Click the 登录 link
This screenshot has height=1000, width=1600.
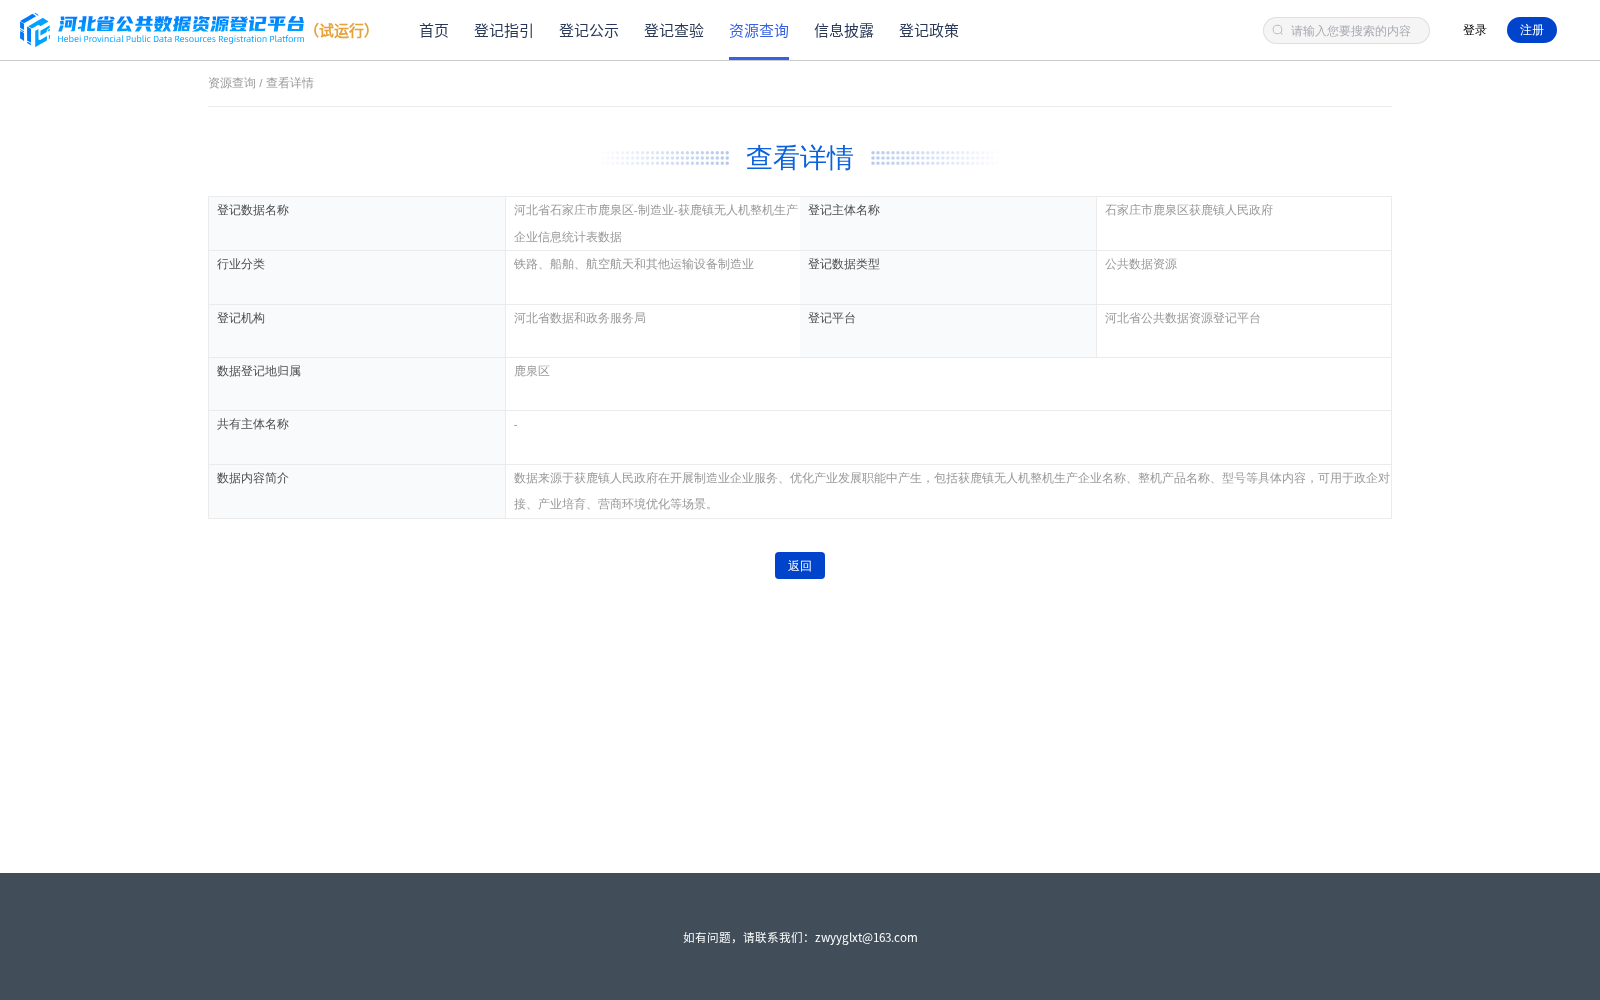tap(1475, 30)
